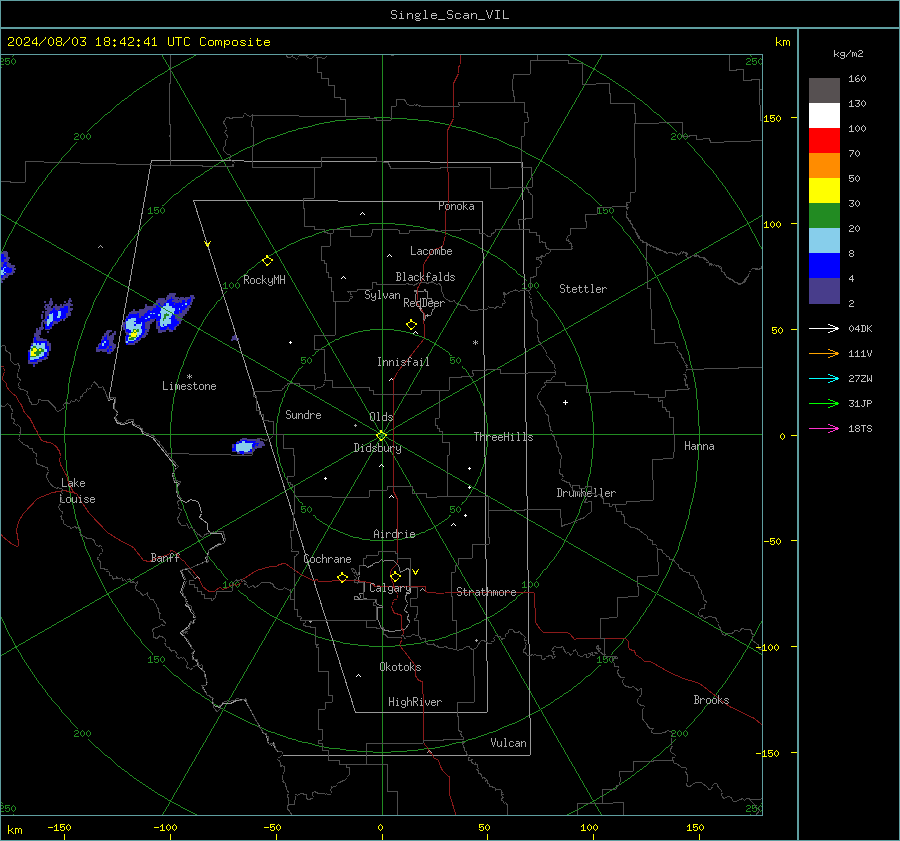This screenshot has width=900, height=841.
Task: Click the orange 111V arrow icon
Action: click(824, 354)
